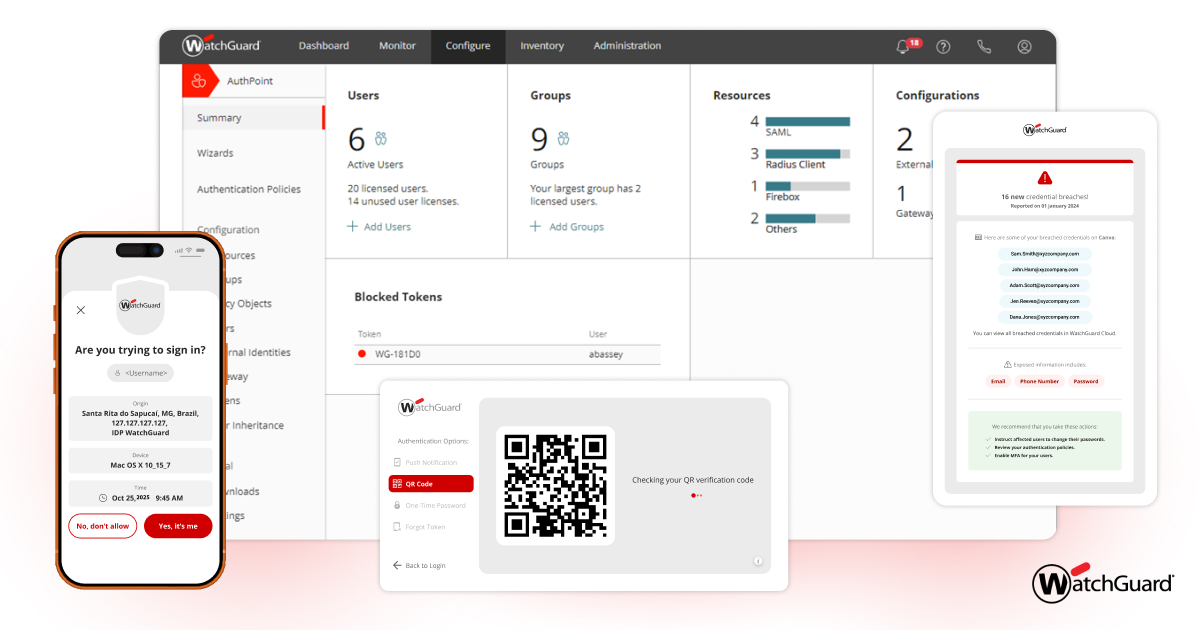Click the QR code image
Image resolution: width=1200 pixels, height=630 pixels.
tap(555, 485)
